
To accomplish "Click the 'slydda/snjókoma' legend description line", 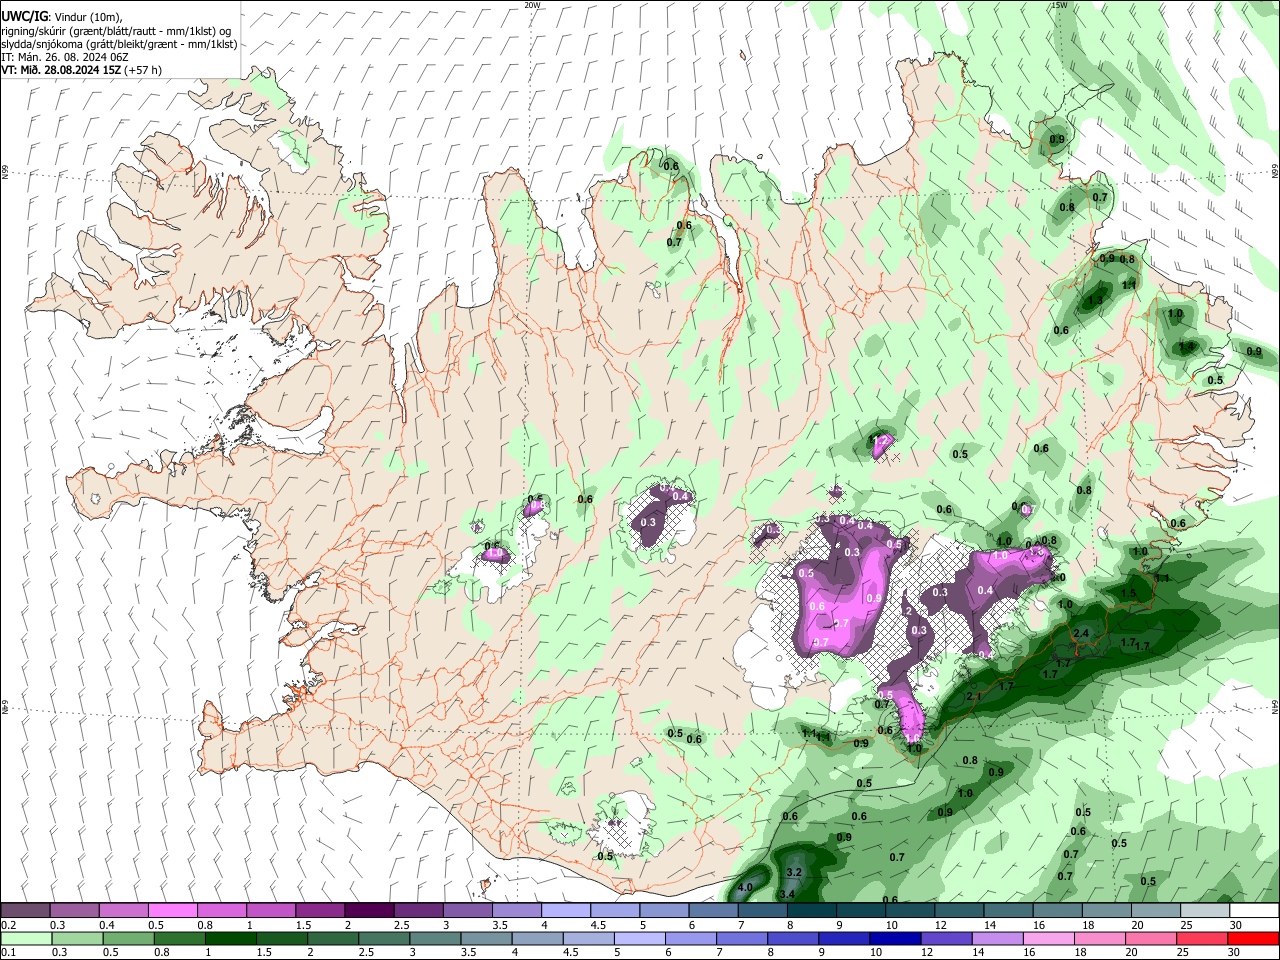I will (119, 44).
